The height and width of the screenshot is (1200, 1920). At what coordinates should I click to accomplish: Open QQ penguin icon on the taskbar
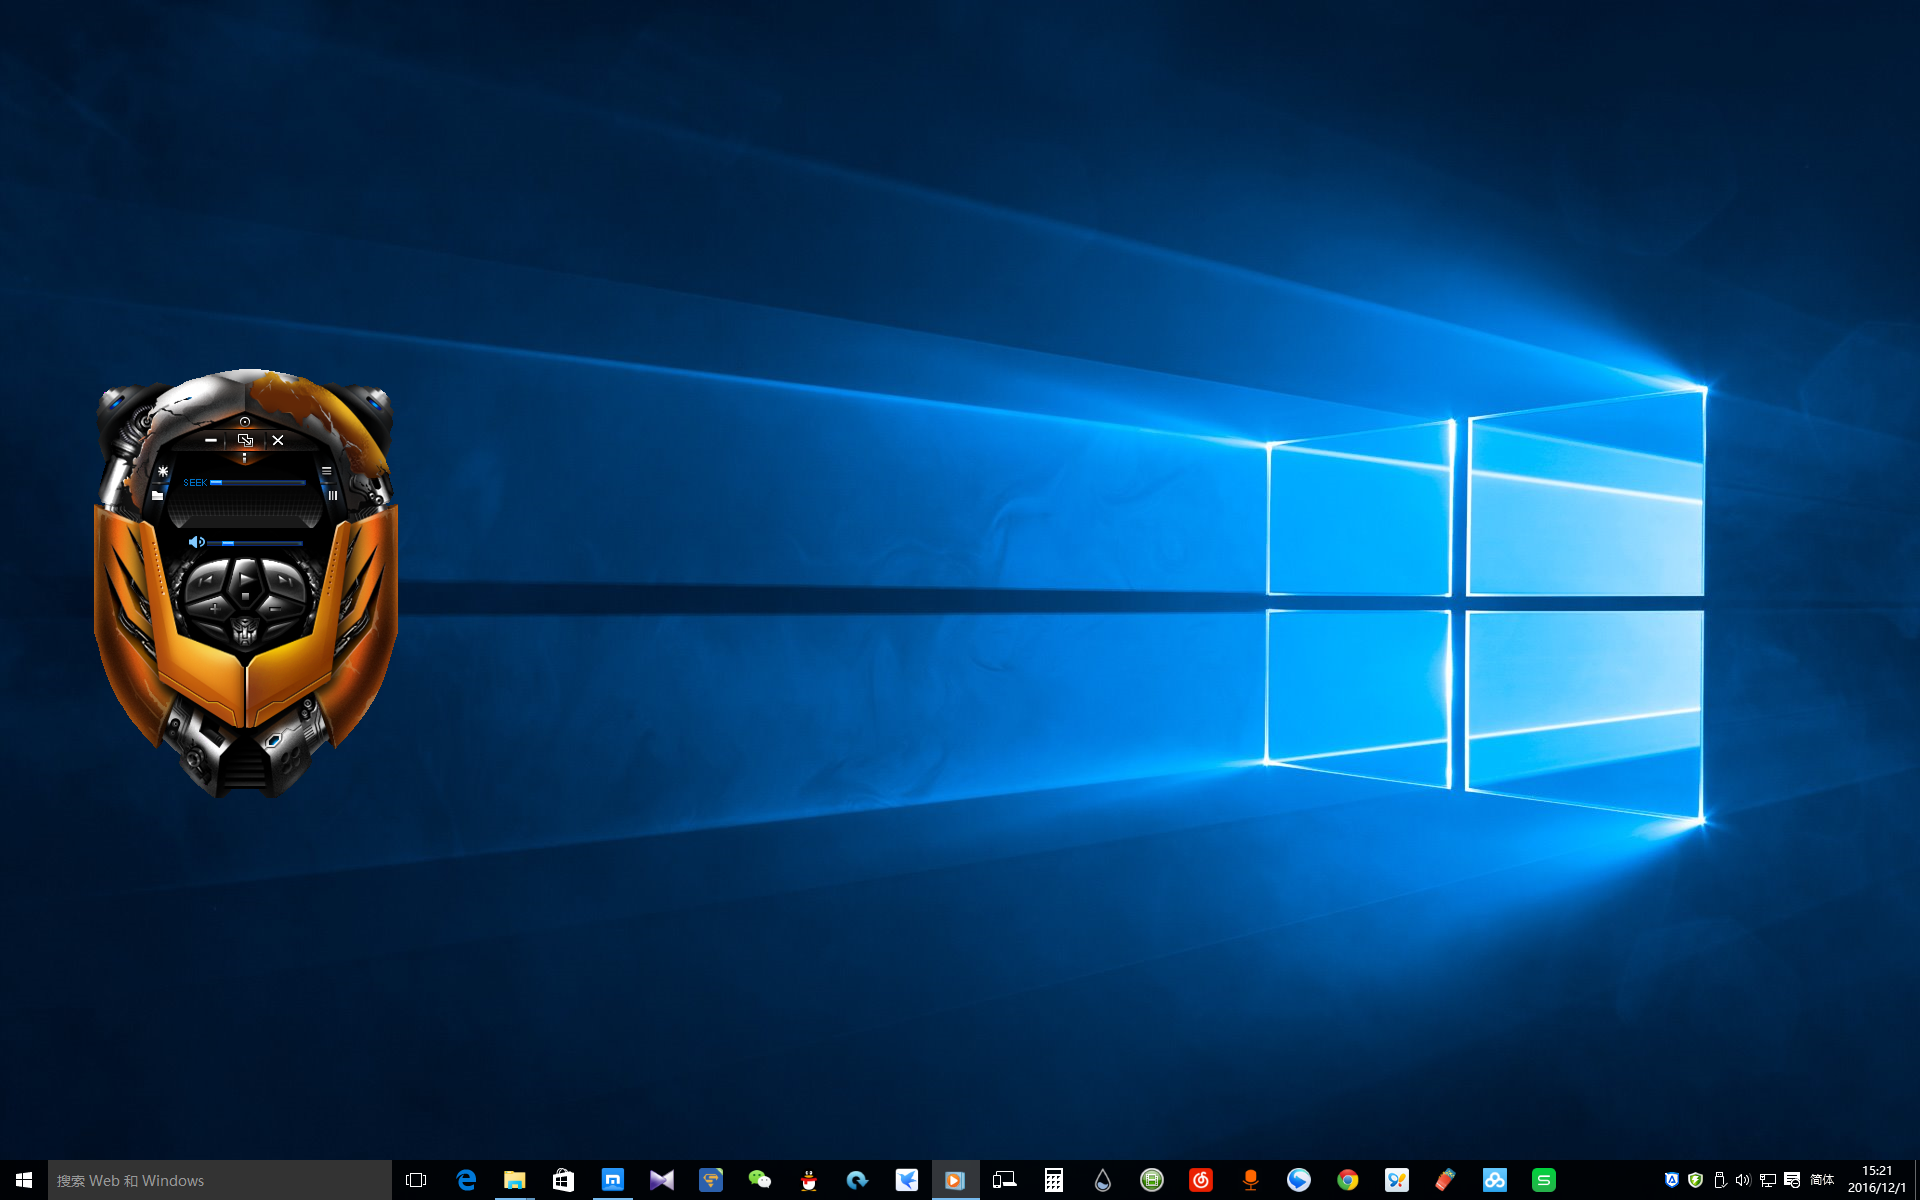coord(809,1180)
